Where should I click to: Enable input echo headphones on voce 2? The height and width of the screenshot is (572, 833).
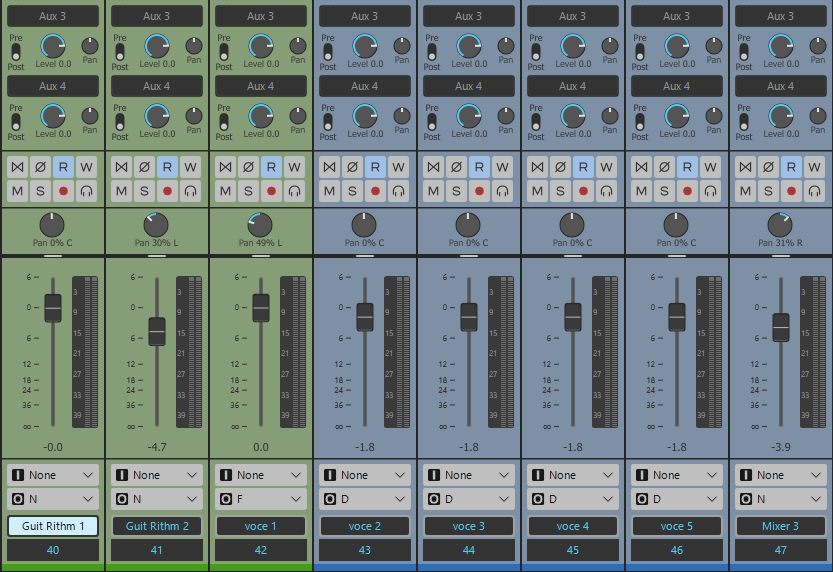pyautogui.click(x=399, y=190)
